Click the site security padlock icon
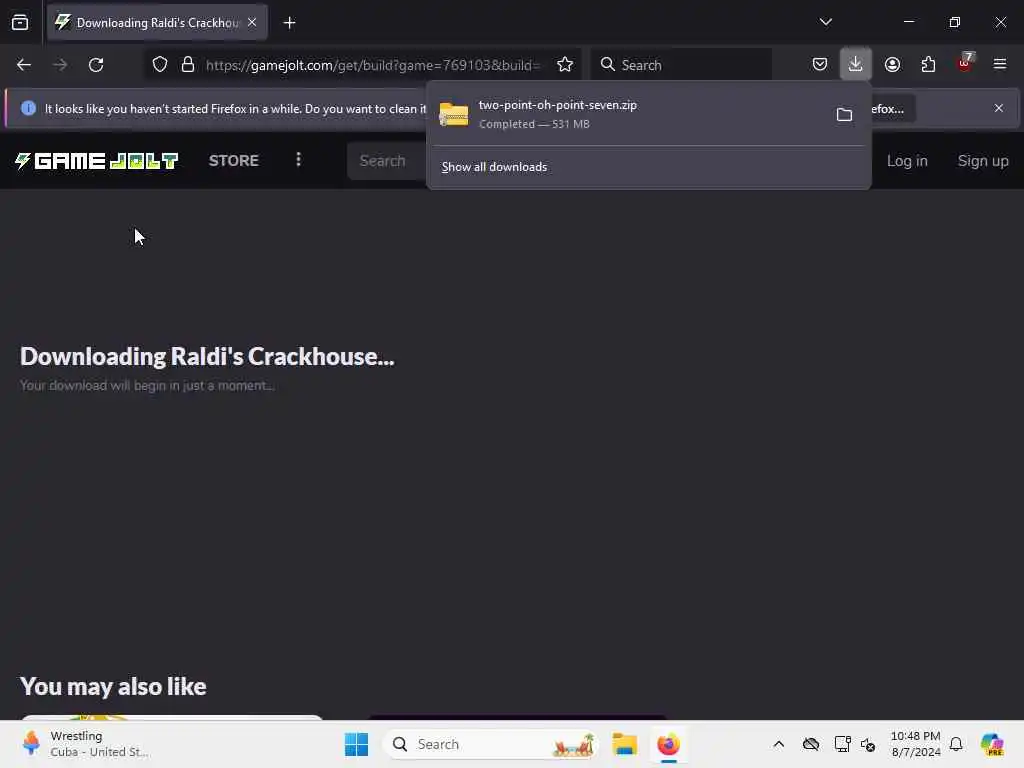Screen dimensions: 1024x768 coord(188,65)
